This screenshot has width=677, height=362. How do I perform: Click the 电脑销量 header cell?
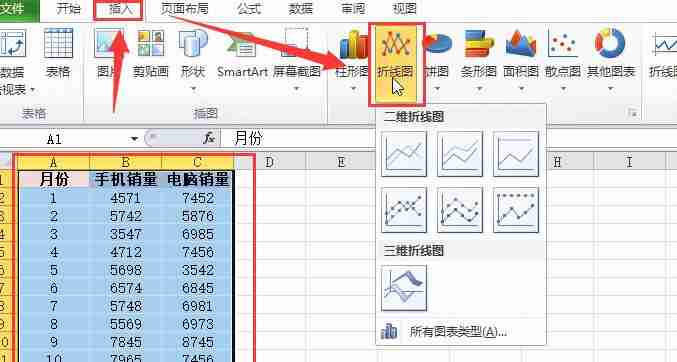(x=197, y=179)
